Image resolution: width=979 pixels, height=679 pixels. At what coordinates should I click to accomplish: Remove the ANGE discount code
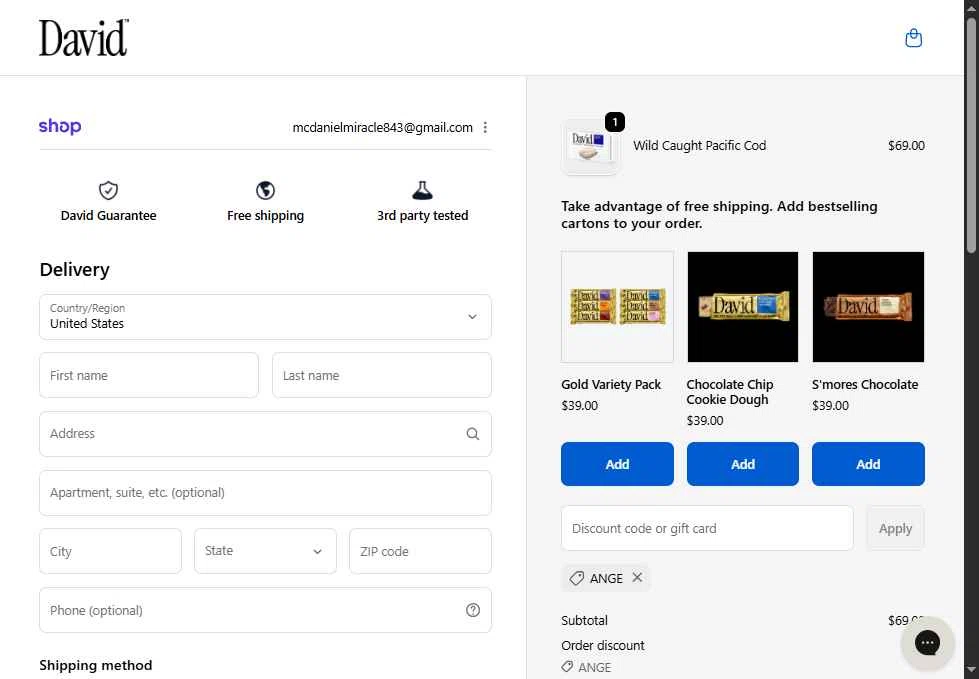(x=637, y=577)
